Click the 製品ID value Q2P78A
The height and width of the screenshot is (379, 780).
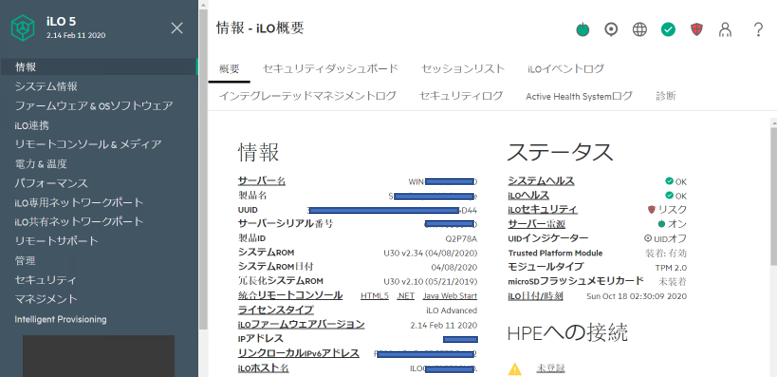pyautogui.click(x=461, y=239)
